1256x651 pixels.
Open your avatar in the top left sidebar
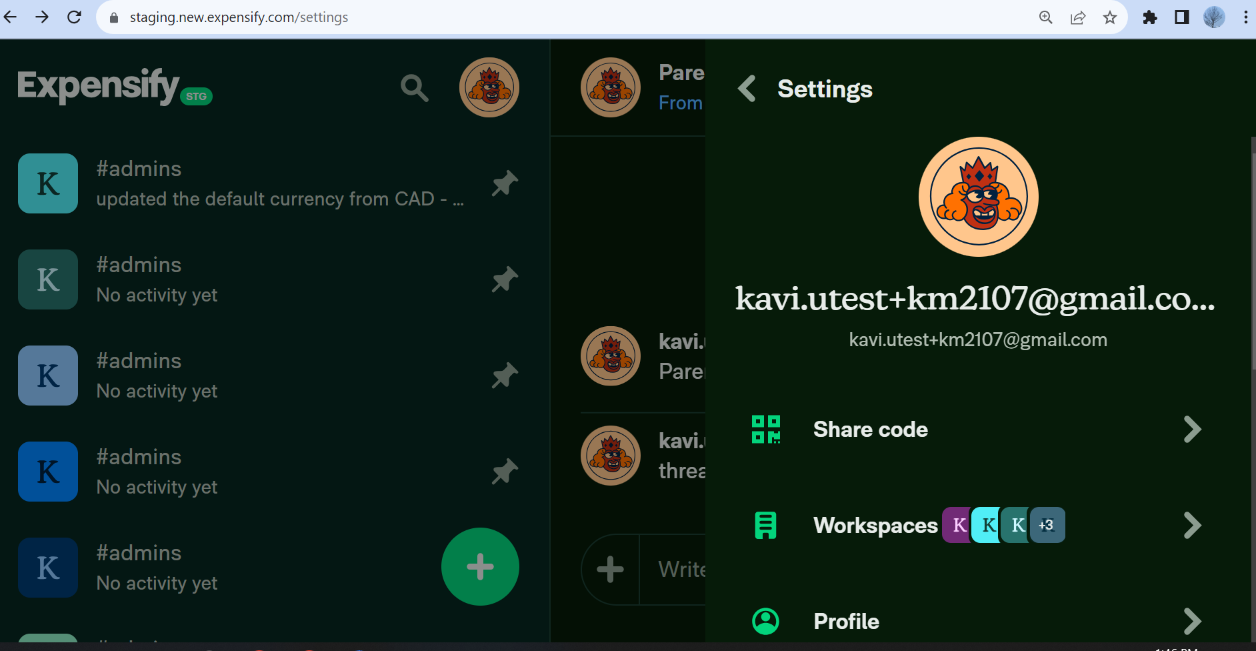pos(489,87)
